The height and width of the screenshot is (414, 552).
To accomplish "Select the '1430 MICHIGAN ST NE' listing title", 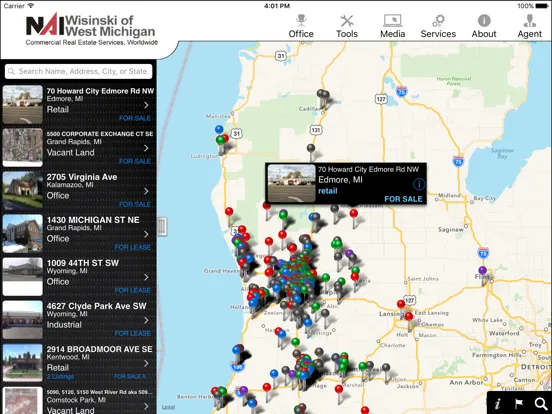I will [x=93, y=220].
